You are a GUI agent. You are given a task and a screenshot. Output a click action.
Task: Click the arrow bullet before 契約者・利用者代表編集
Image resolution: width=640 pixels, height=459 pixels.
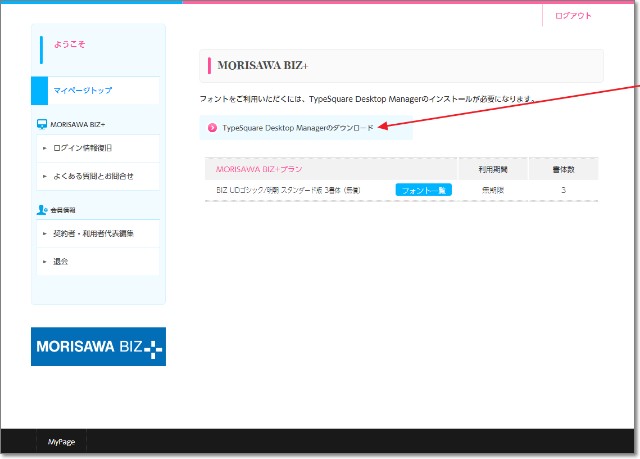coord(45,233)
